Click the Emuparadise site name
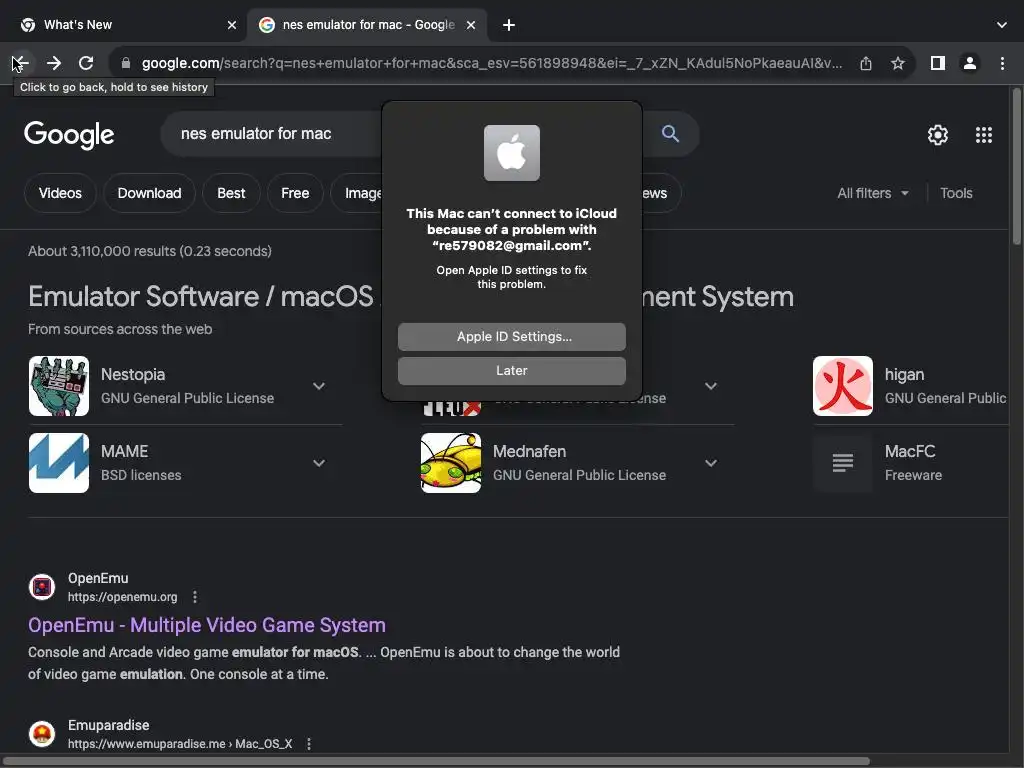Image resolution: width=1024 pixels, height=768 pixels. [108, 725]
